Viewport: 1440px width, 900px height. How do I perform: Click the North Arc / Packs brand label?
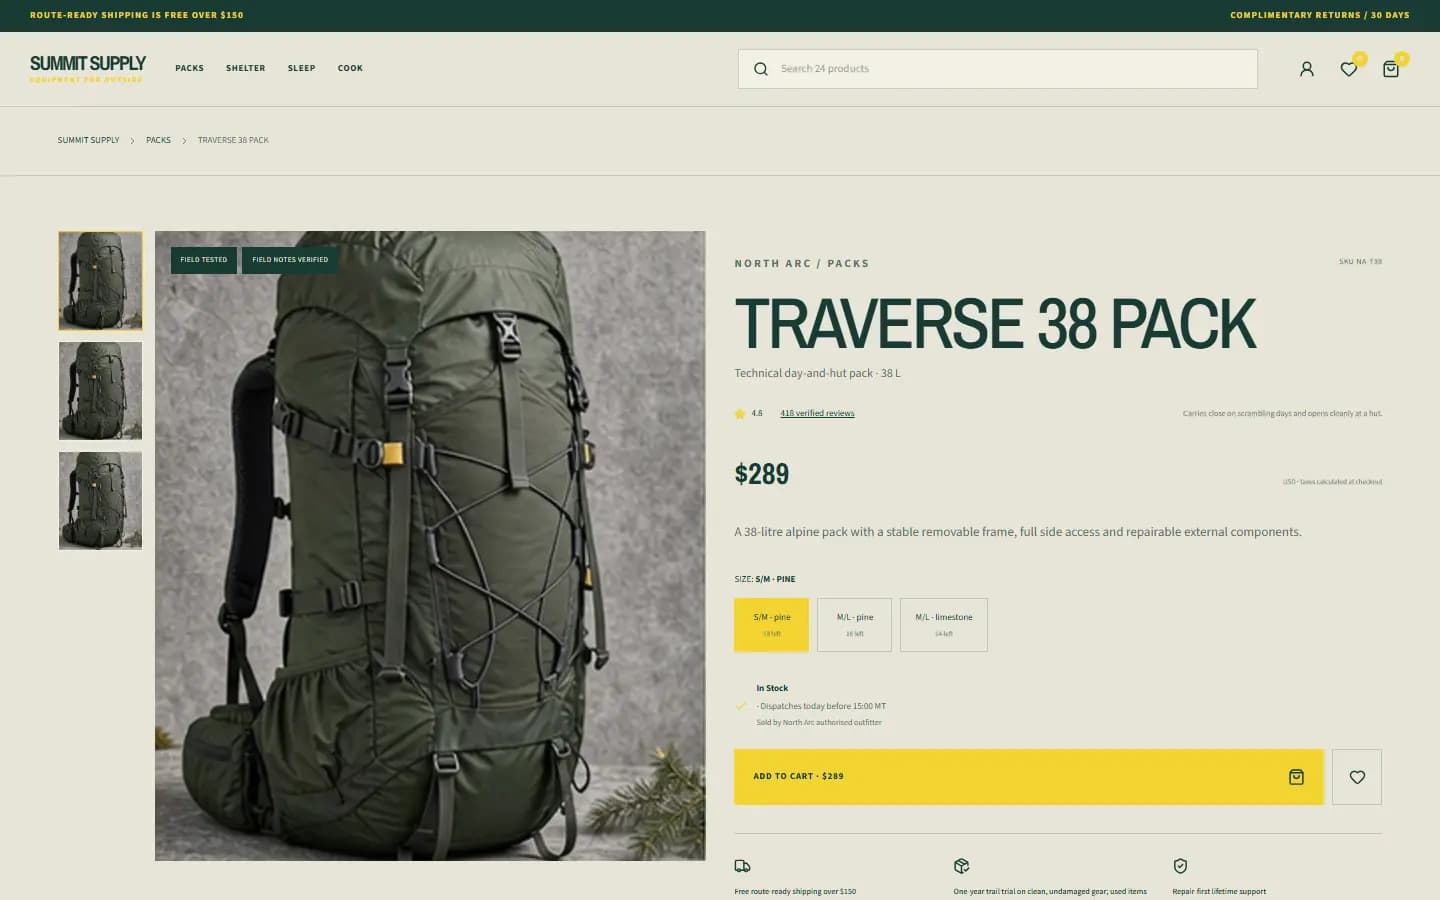802,264
